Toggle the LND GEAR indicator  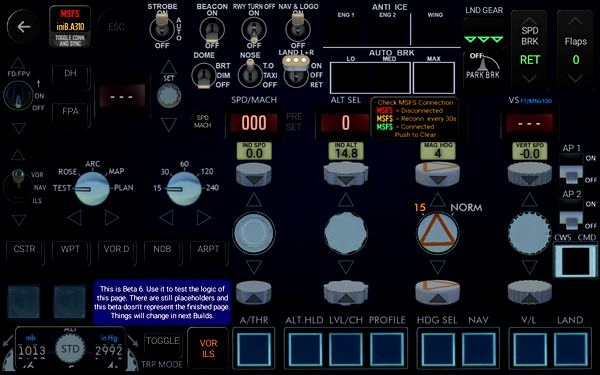click(484, 34)
